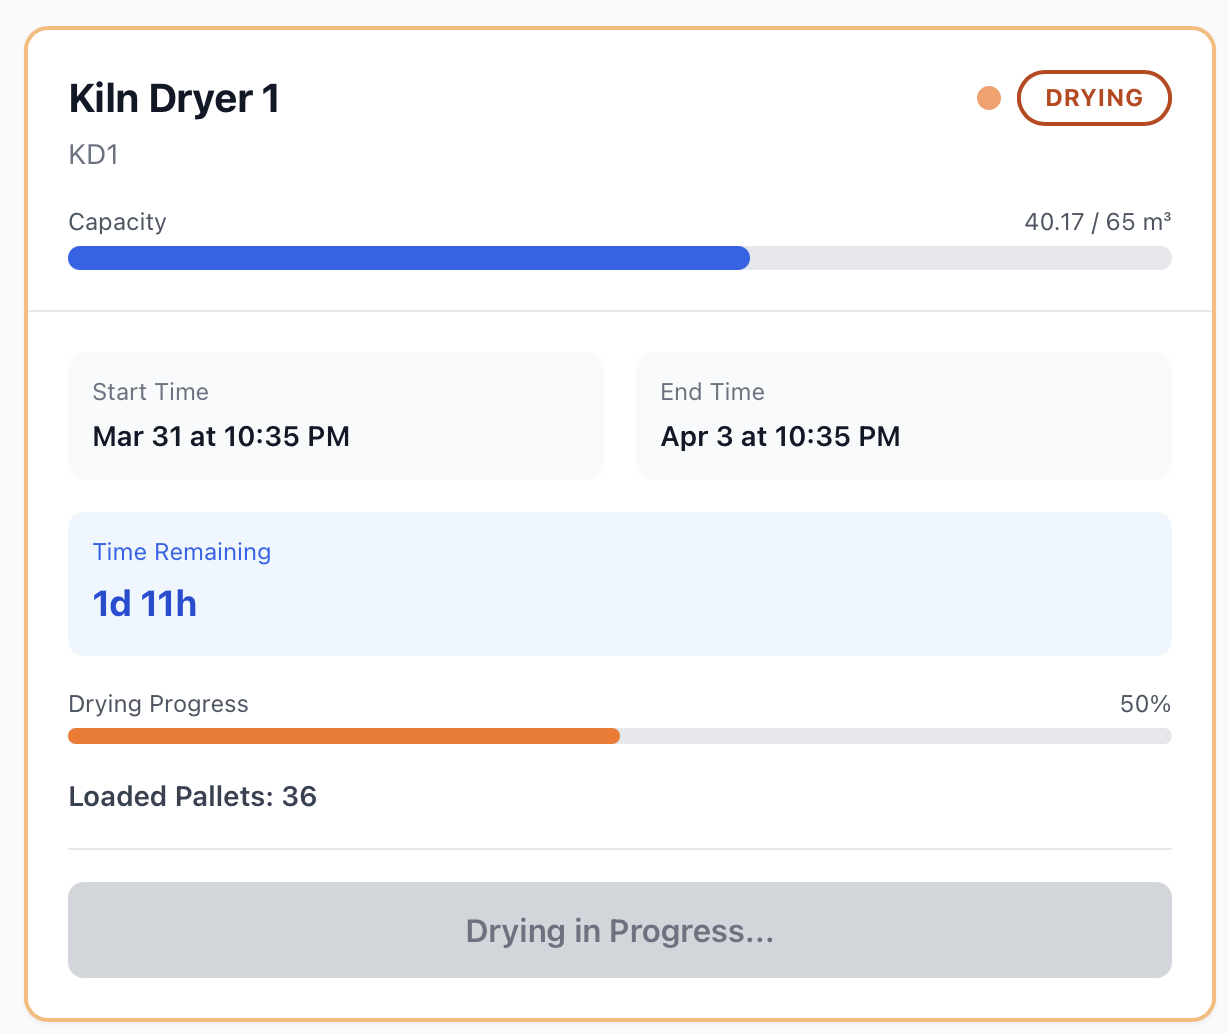This screenshot has height=1034, width=1228.
Task: Click the Start Time card
Action: 335,415
